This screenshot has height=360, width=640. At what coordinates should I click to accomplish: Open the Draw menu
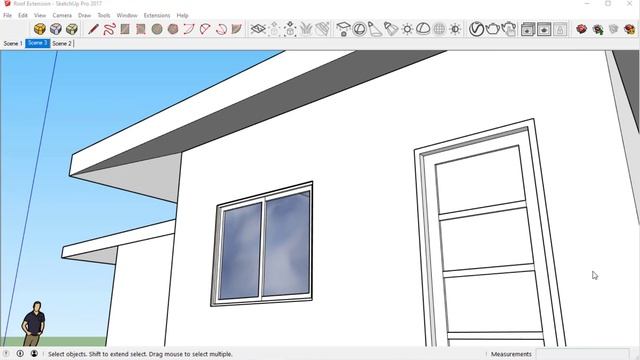click(x=84, y=15)
